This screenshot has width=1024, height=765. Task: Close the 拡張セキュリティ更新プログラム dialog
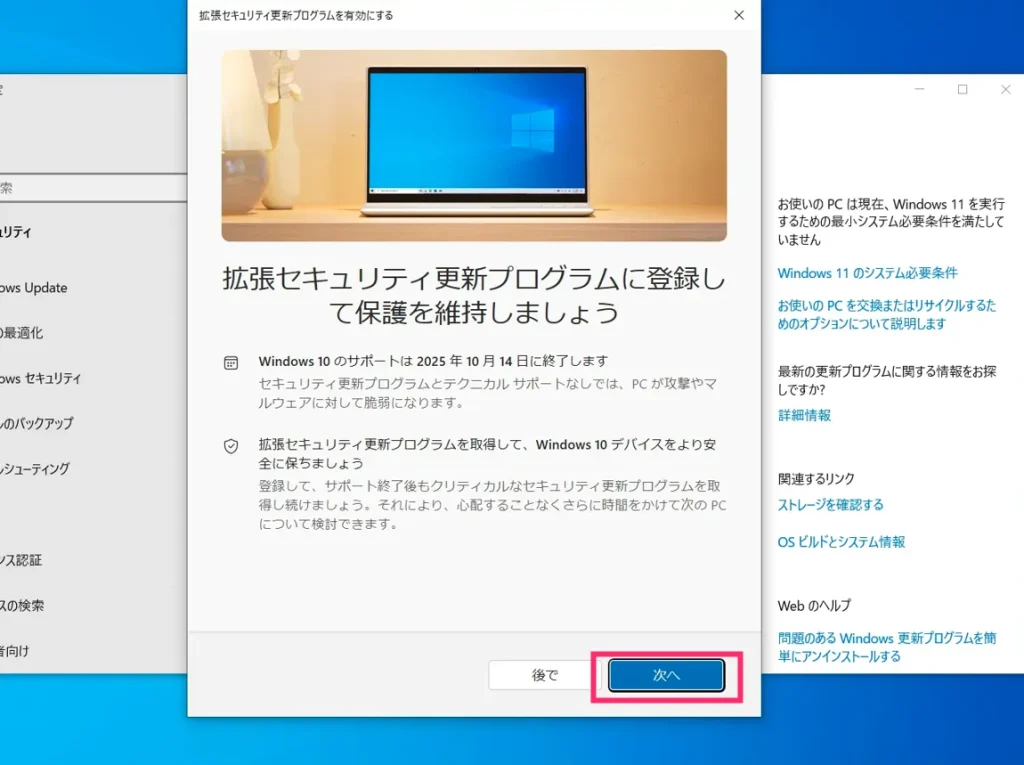click(739, 15)
